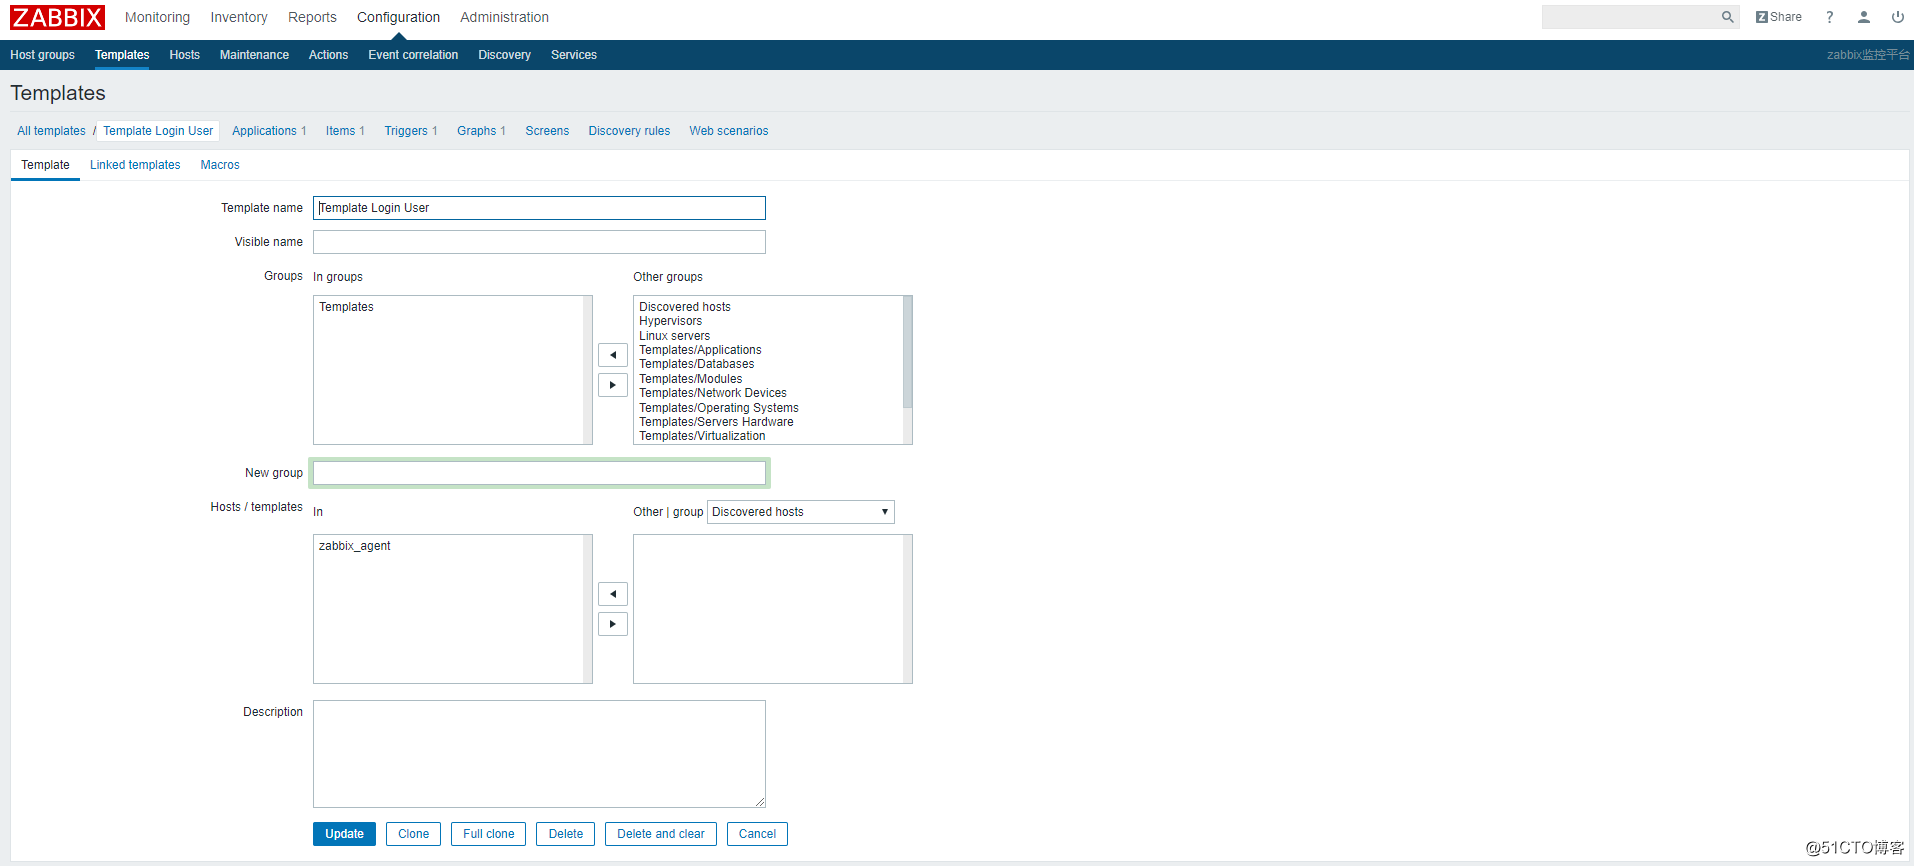Open the Configuration menu
Screen dimensions: 1914x866
tap(398, 17)
